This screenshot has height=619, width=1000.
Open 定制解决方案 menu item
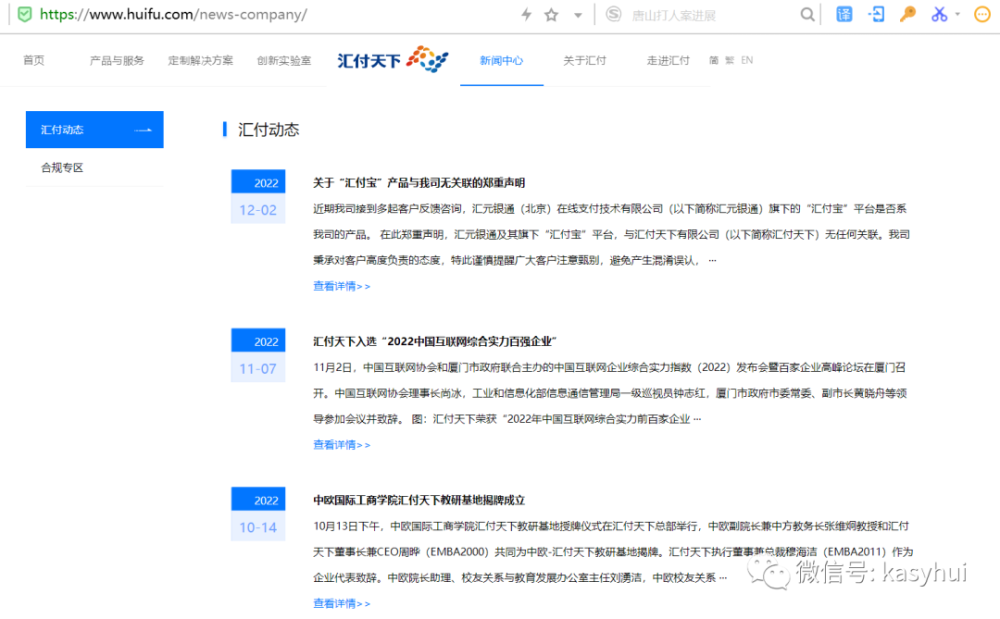pyautogui.click(x=200, y=61)
